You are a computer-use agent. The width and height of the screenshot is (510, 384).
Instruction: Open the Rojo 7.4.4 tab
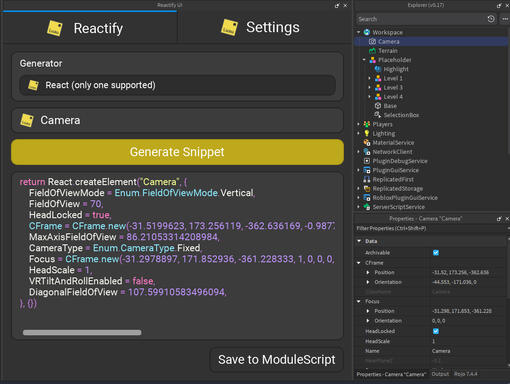466,374
